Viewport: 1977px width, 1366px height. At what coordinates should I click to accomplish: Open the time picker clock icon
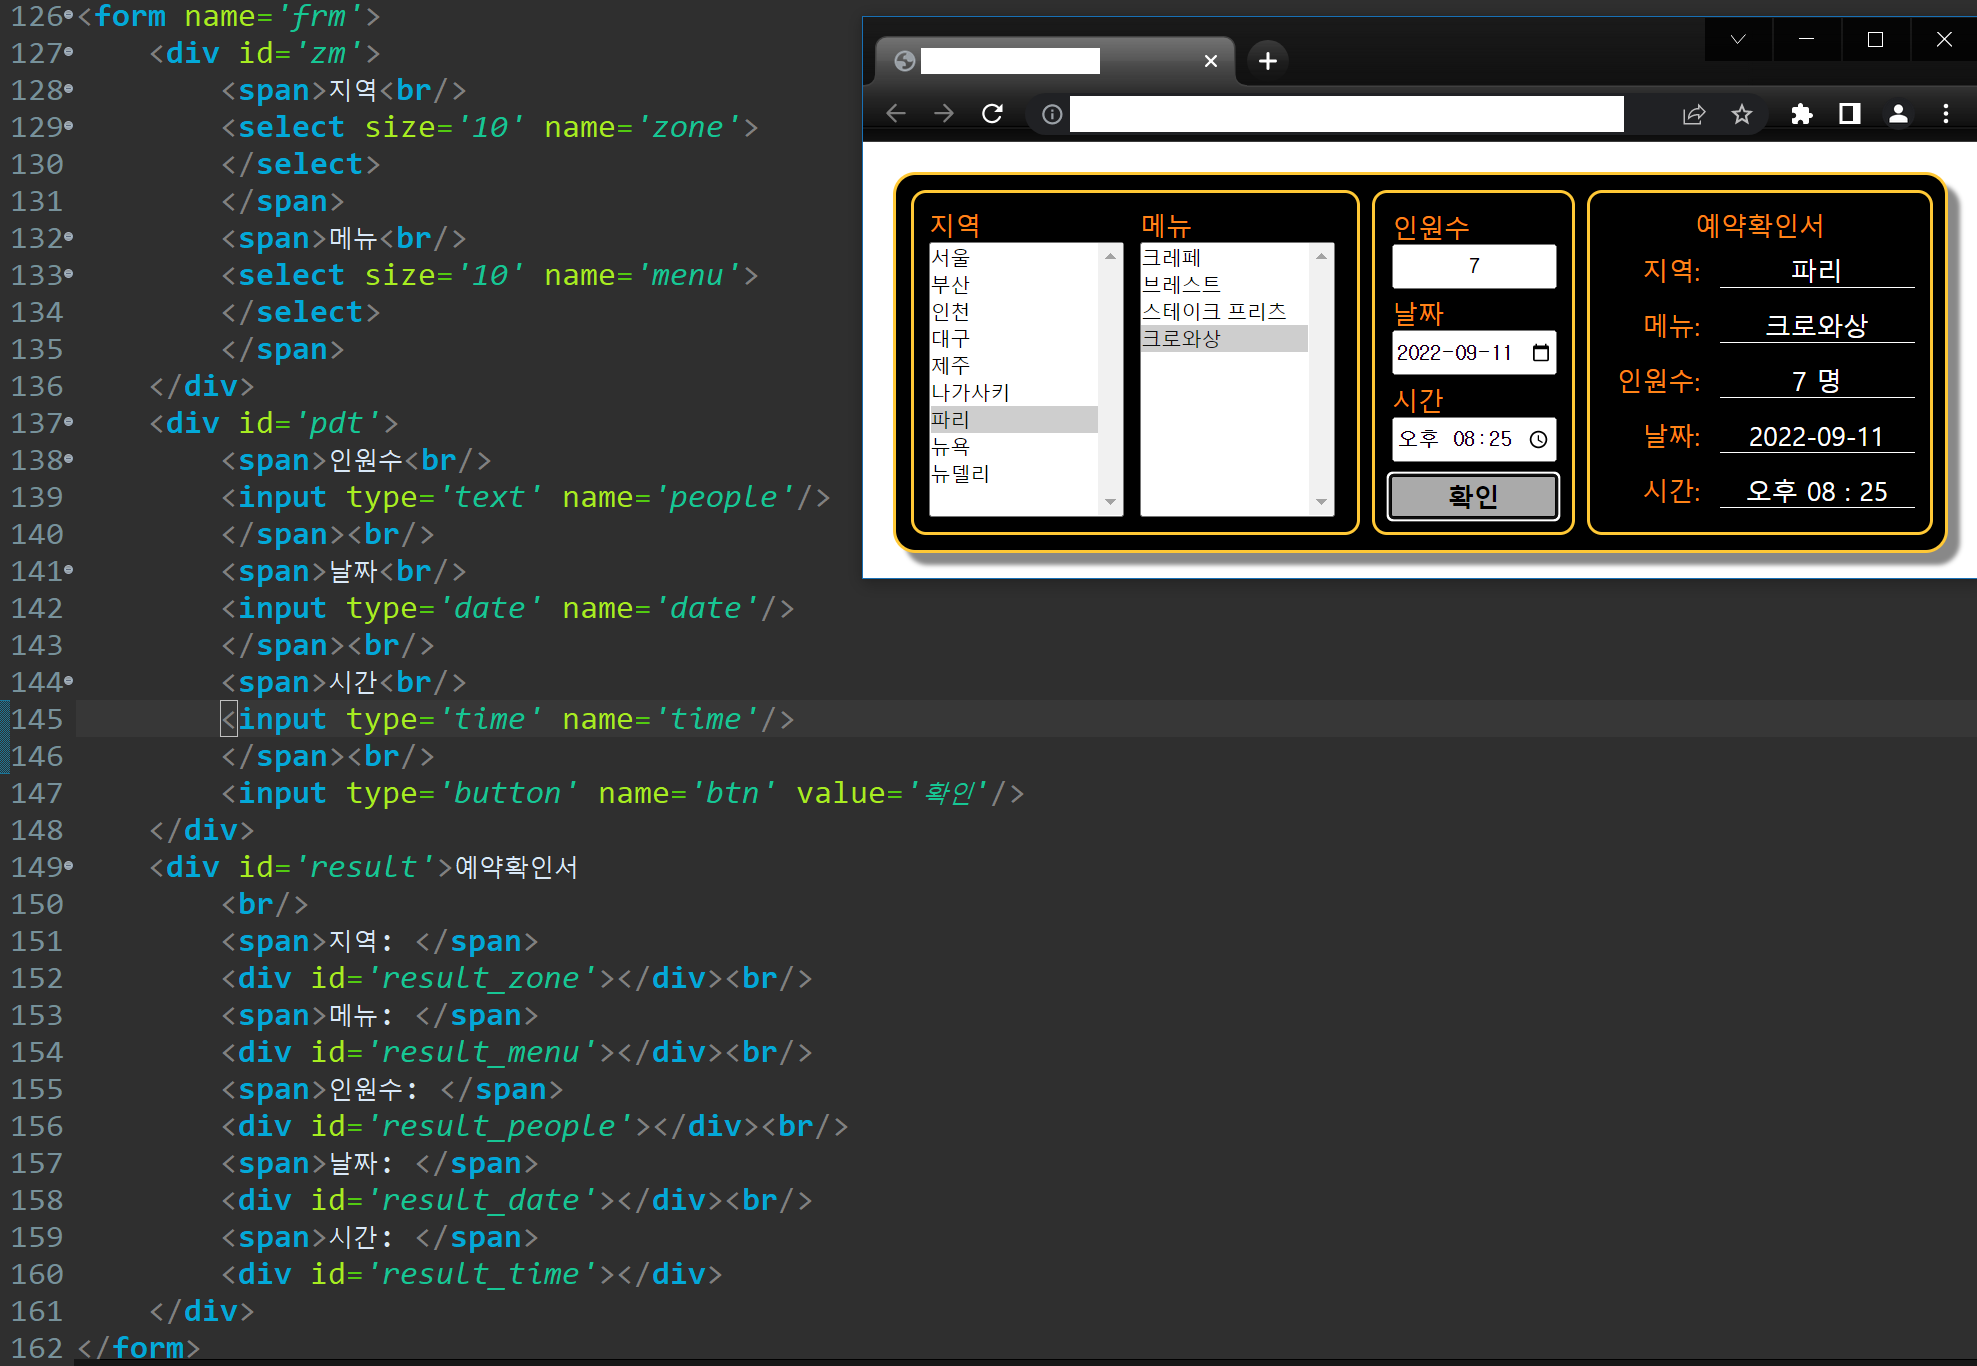click(x=1538, y=440)
